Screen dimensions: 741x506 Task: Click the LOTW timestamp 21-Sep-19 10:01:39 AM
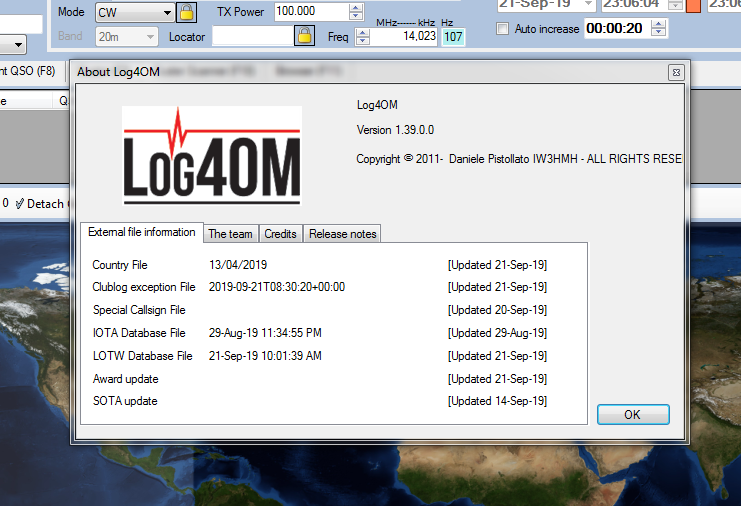(x=265, y=356)
